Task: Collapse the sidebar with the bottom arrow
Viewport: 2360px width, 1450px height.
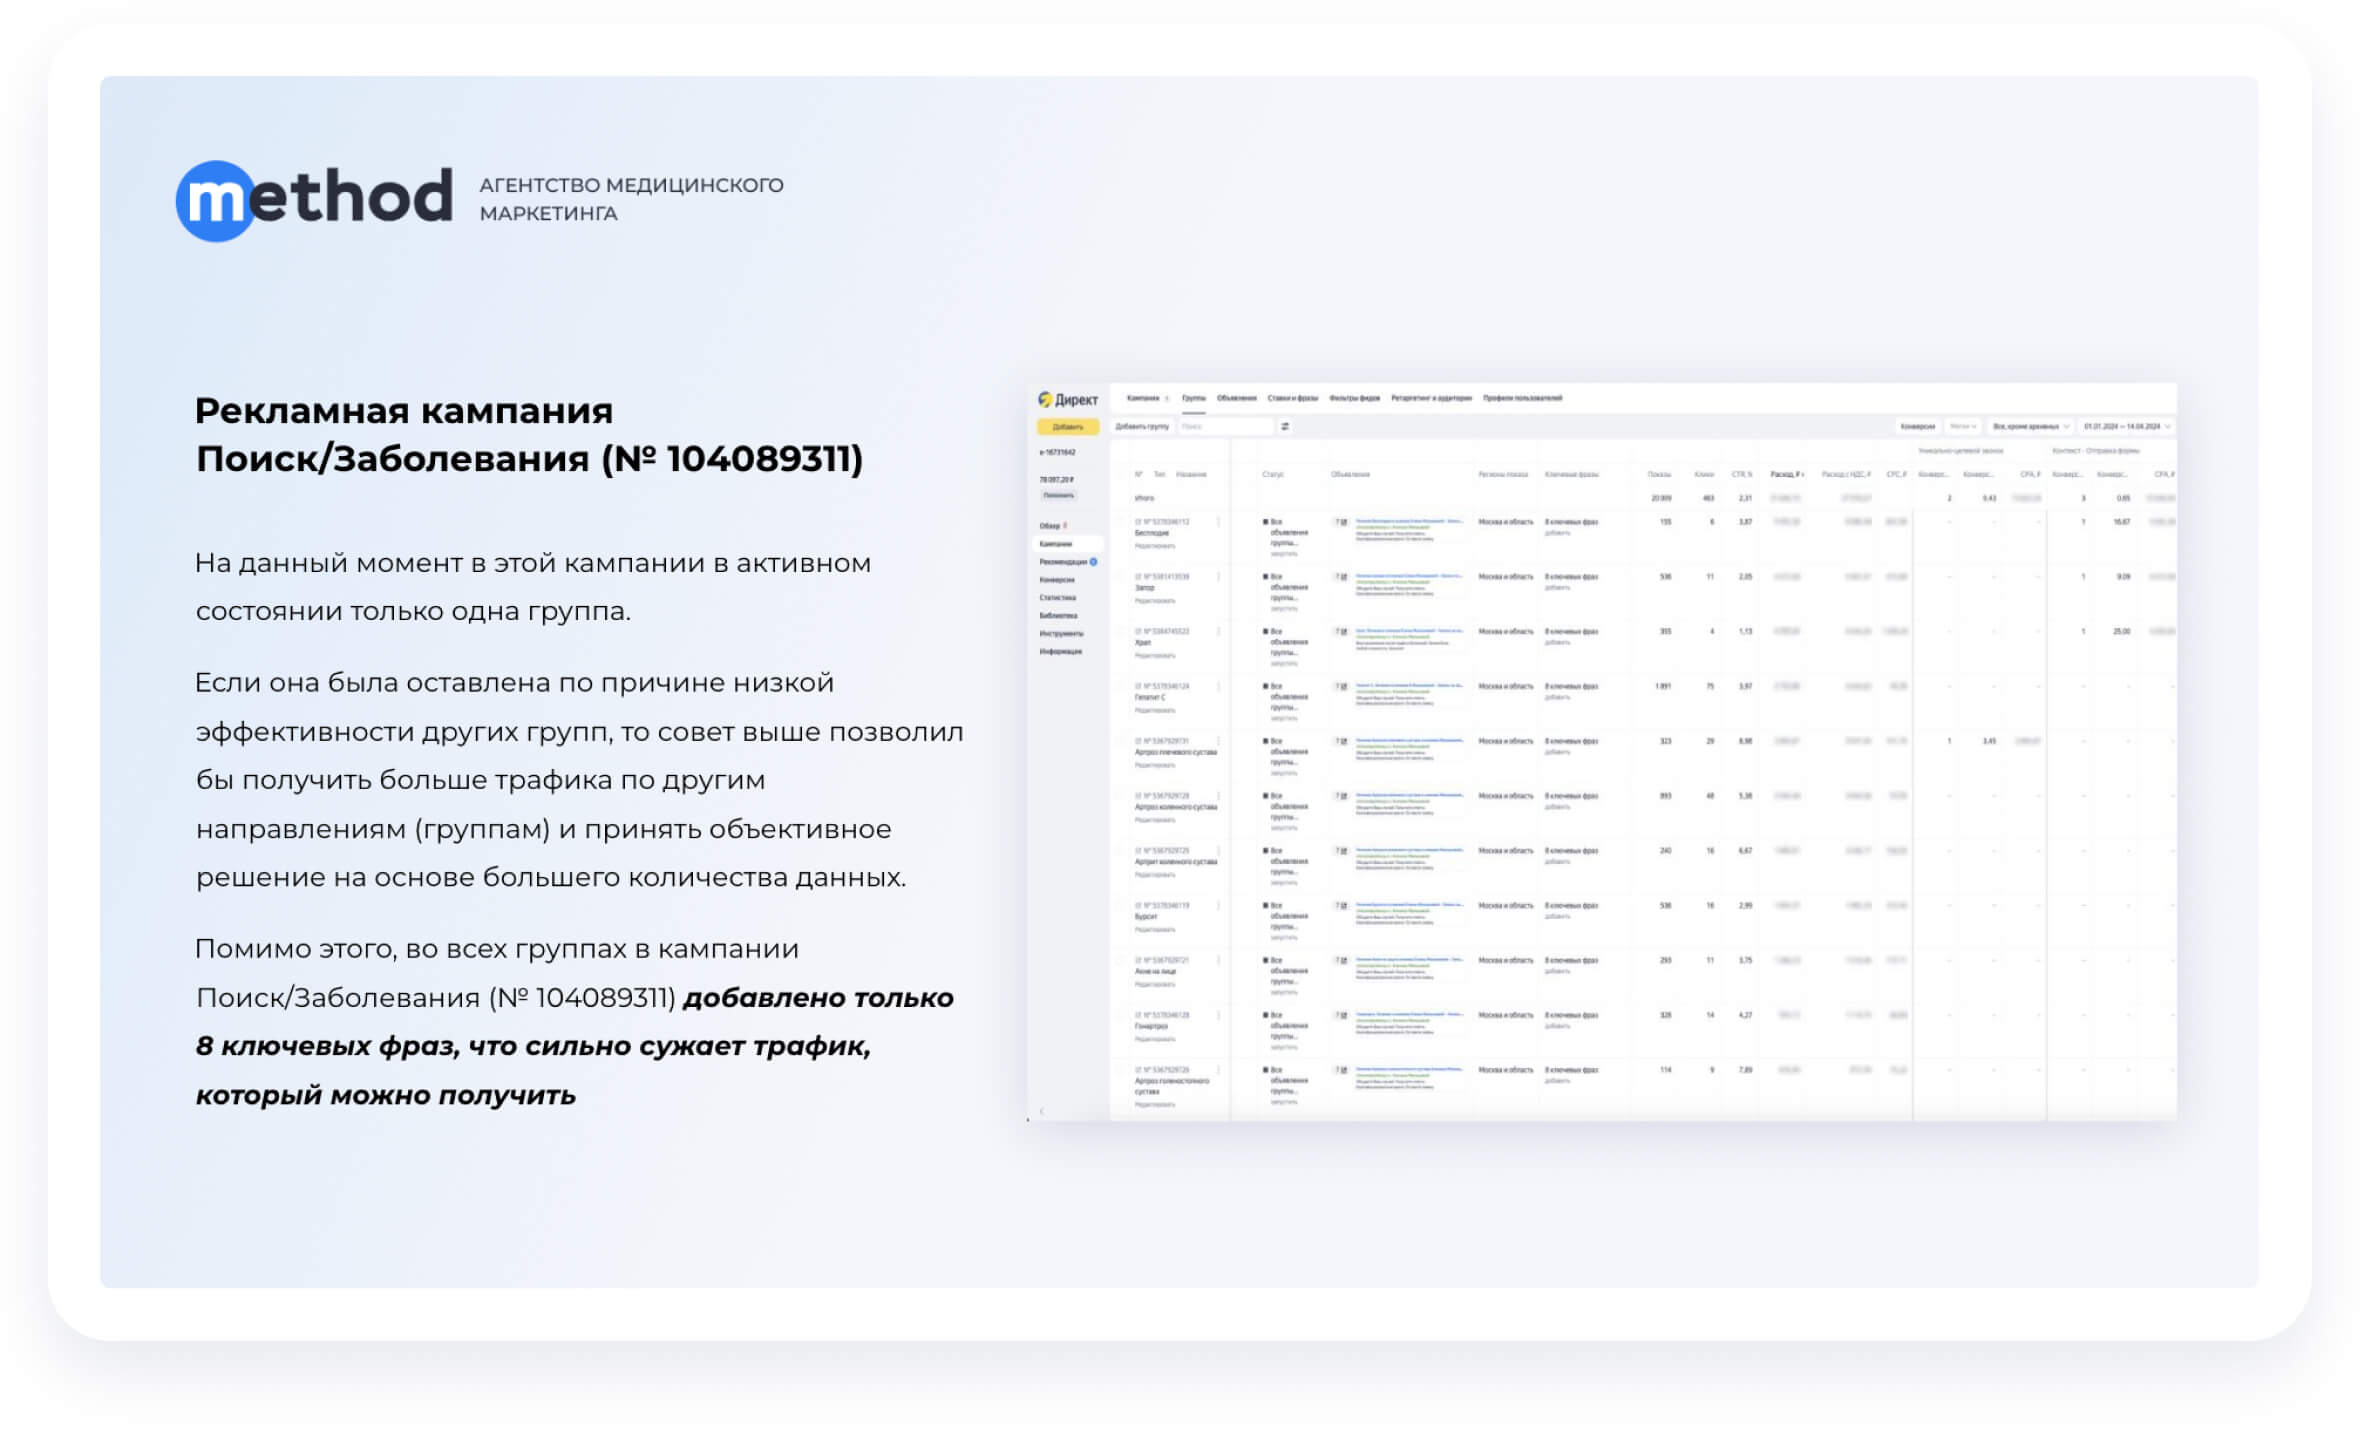Action: click(x=1042, y=1111)
